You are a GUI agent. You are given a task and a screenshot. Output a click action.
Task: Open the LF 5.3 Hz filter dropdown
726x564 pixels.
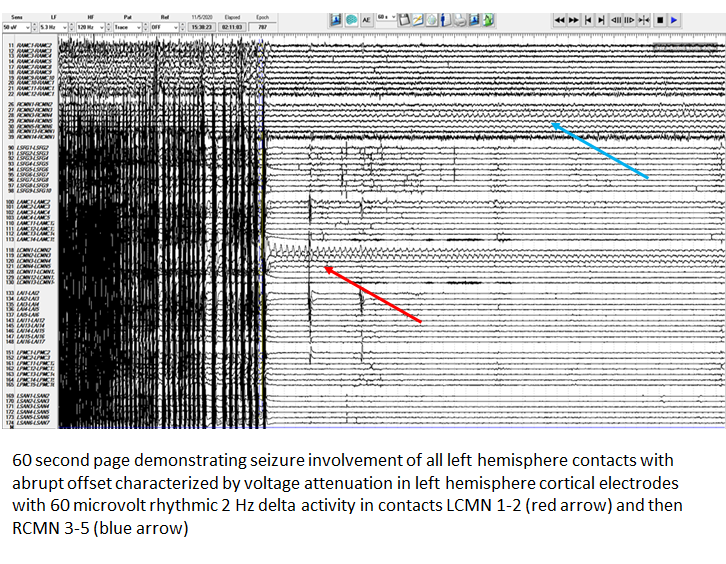click(66, 26)
